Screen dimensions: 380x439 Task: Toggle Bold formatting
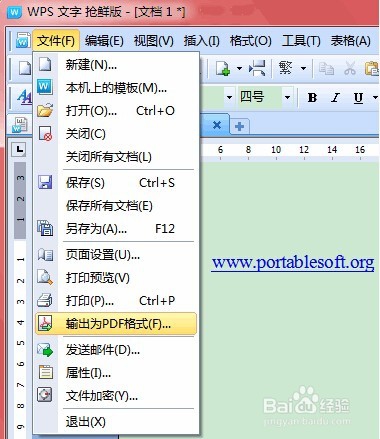tap(312, 98)
